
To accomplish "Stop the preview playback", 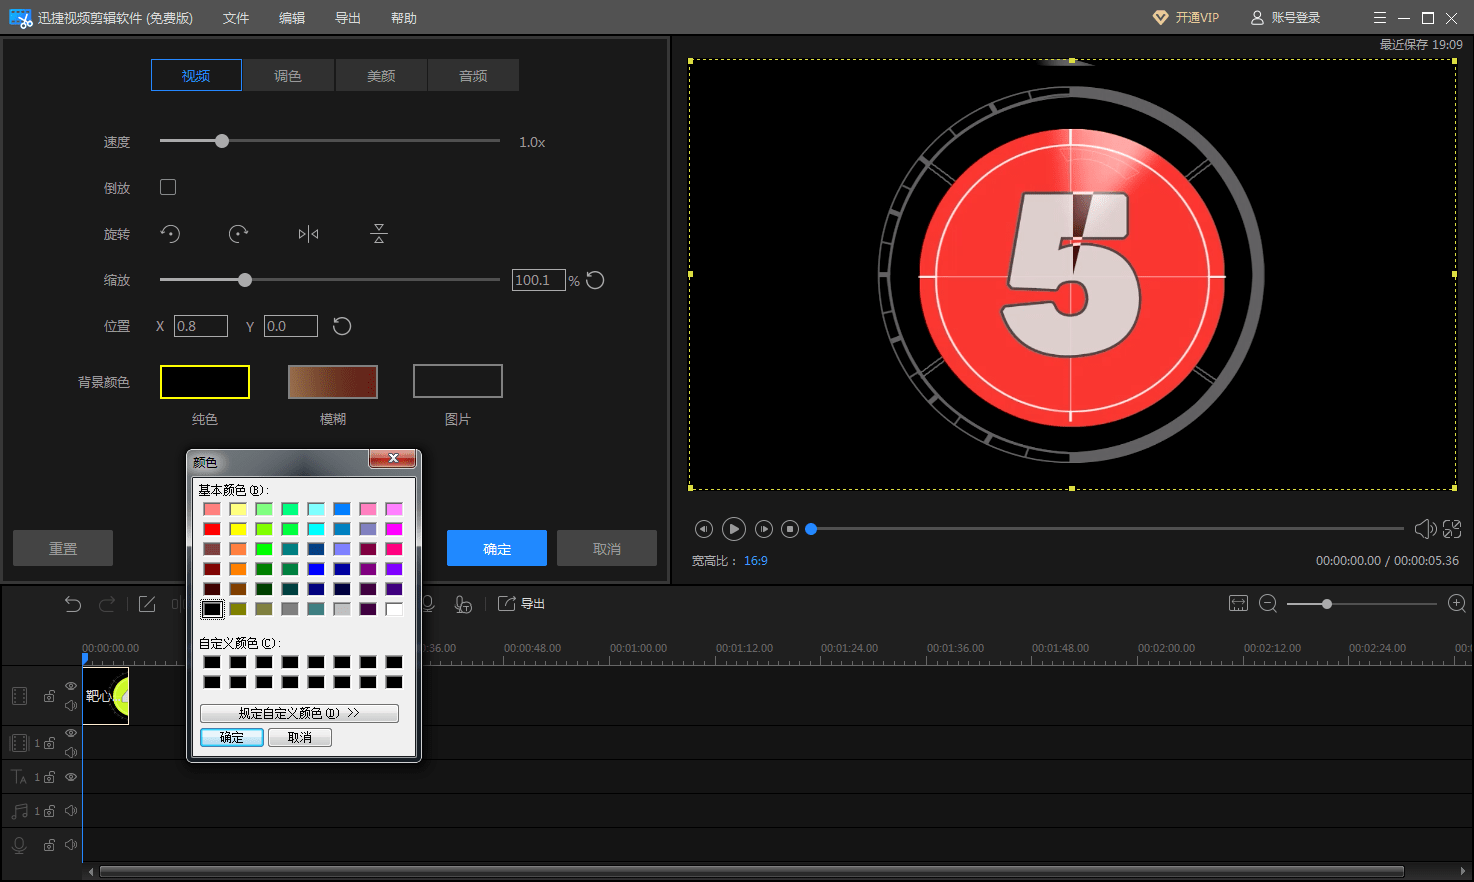I will (x=790, y=529).
